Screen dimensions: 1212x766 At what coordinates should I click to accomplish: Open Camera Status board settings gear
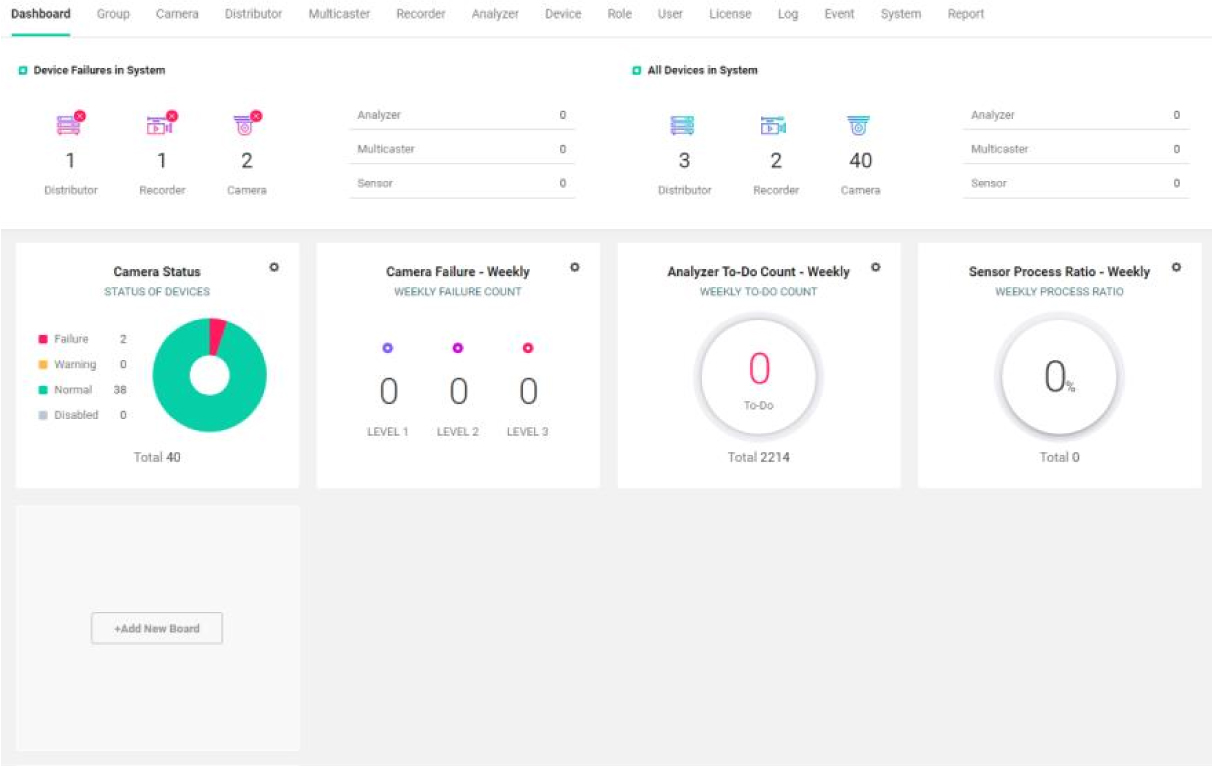[274, 267]
